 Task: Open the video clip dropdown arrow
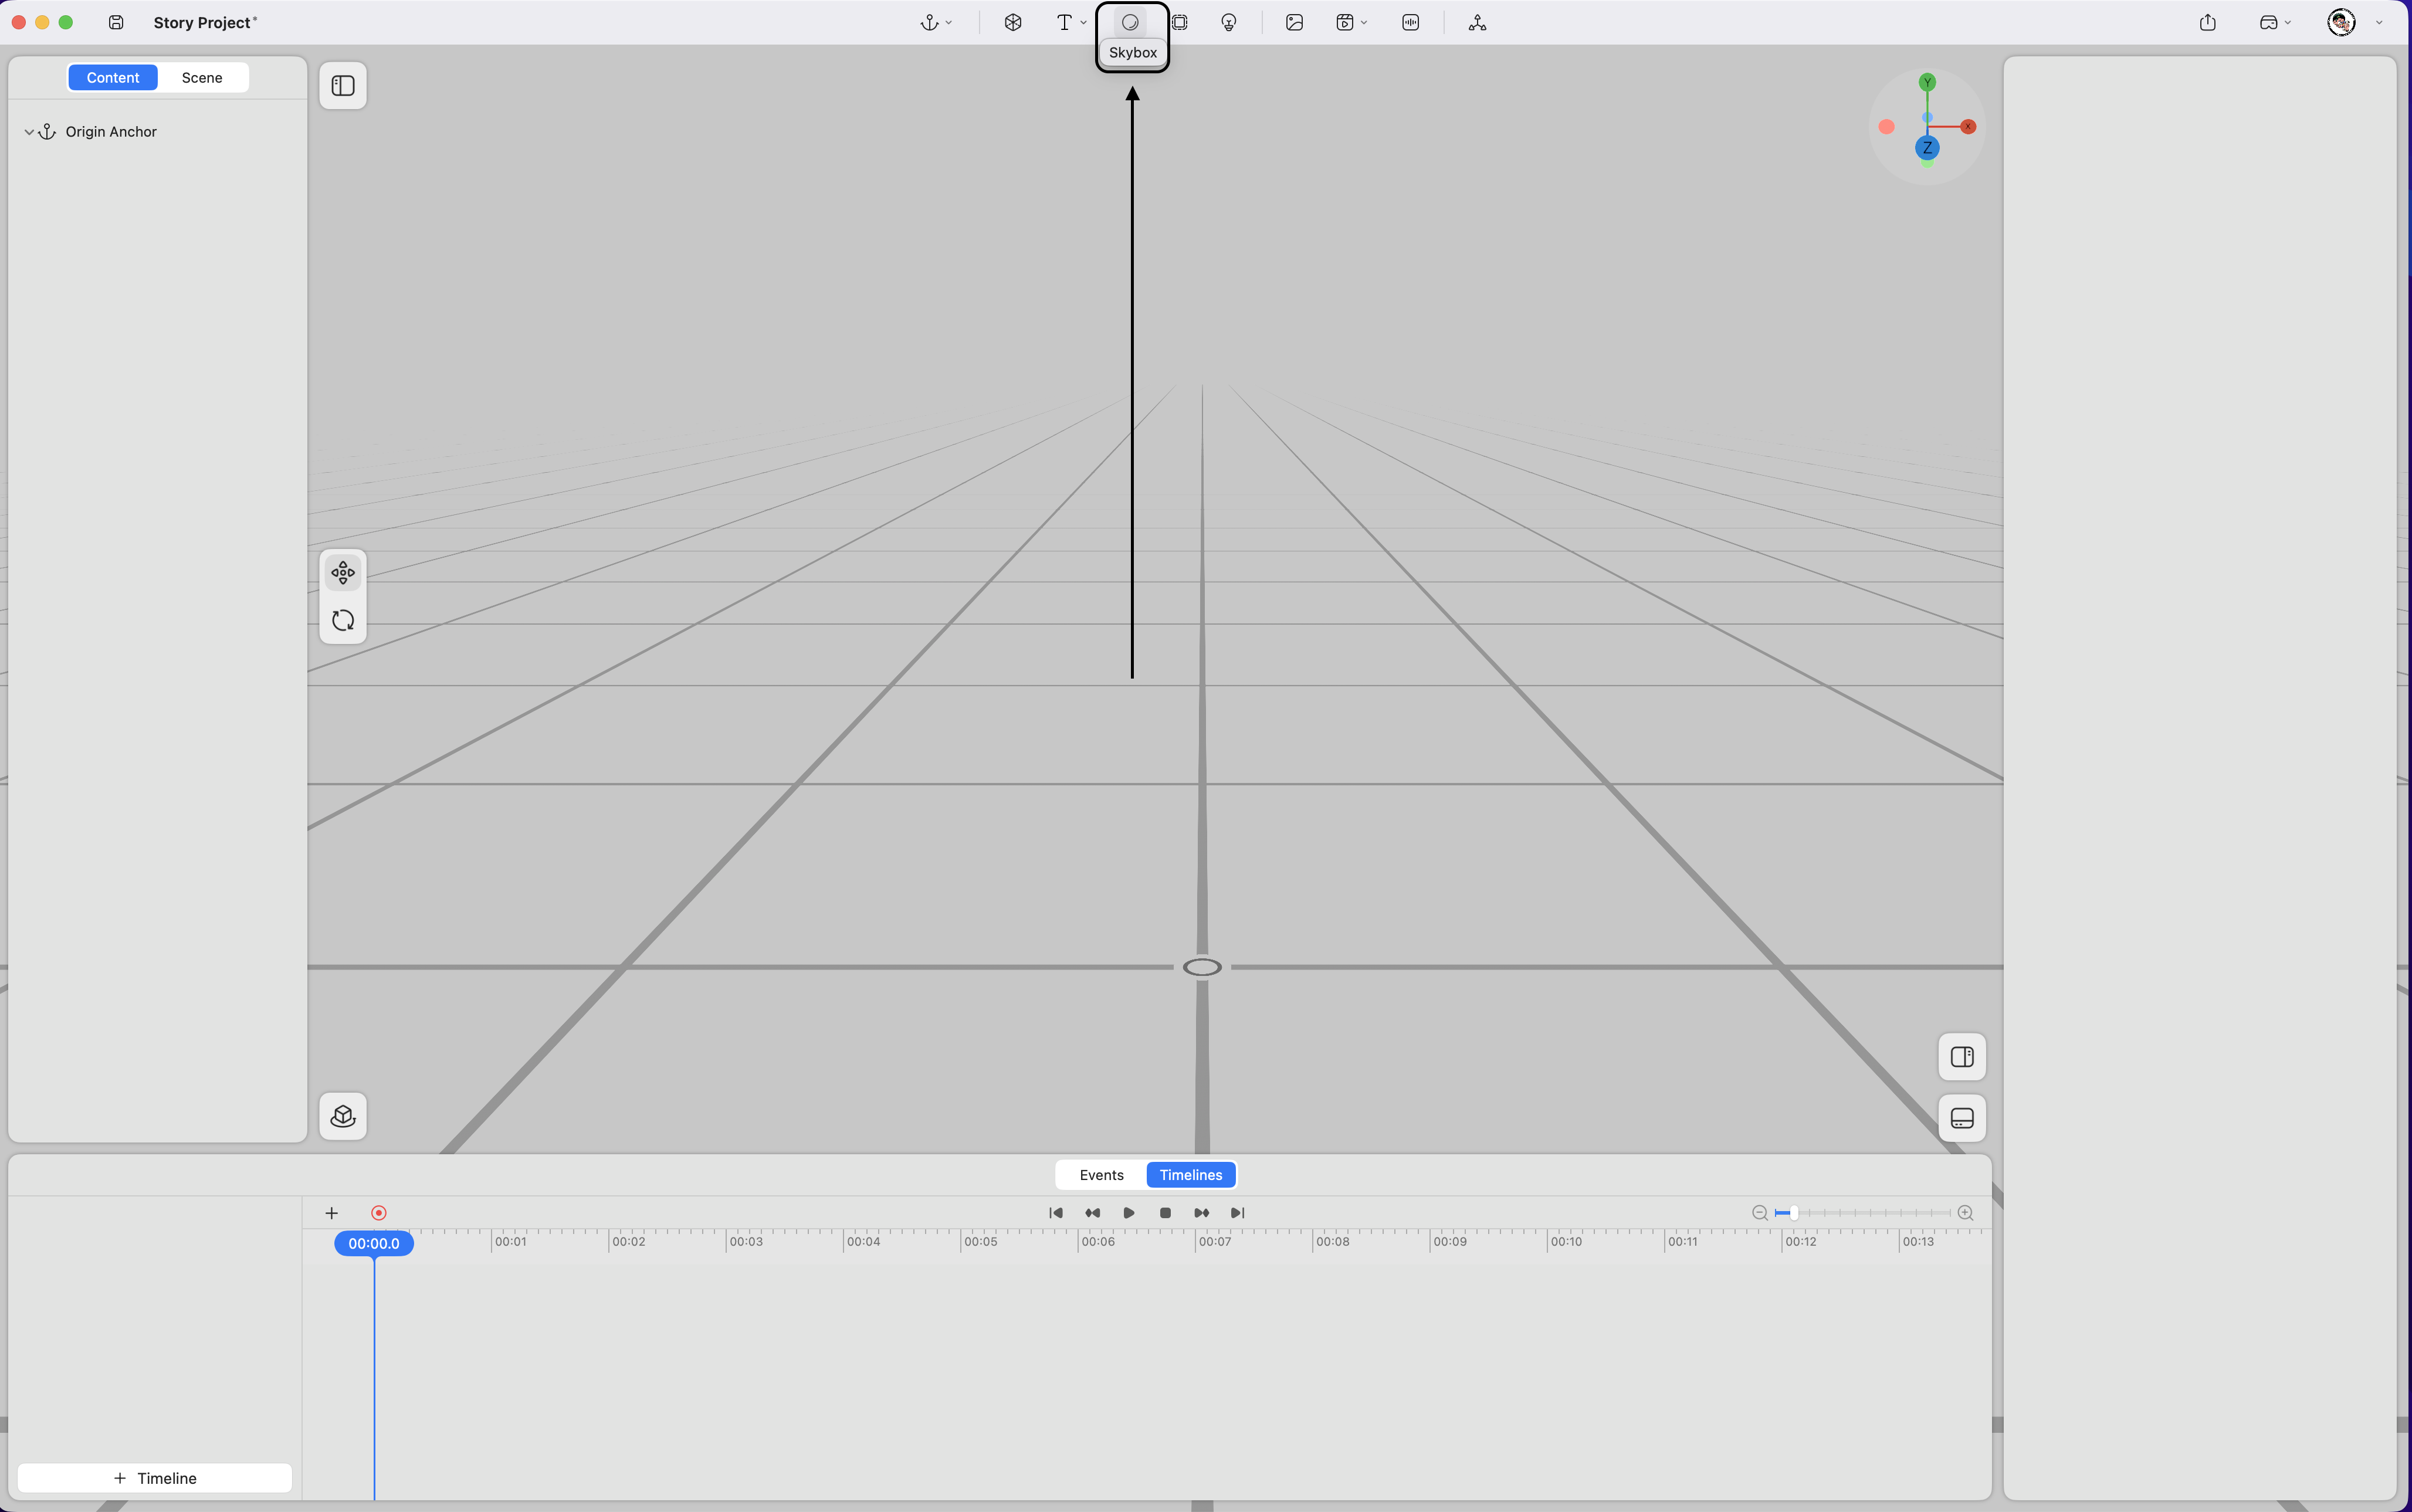click(x=1364, y=22)
